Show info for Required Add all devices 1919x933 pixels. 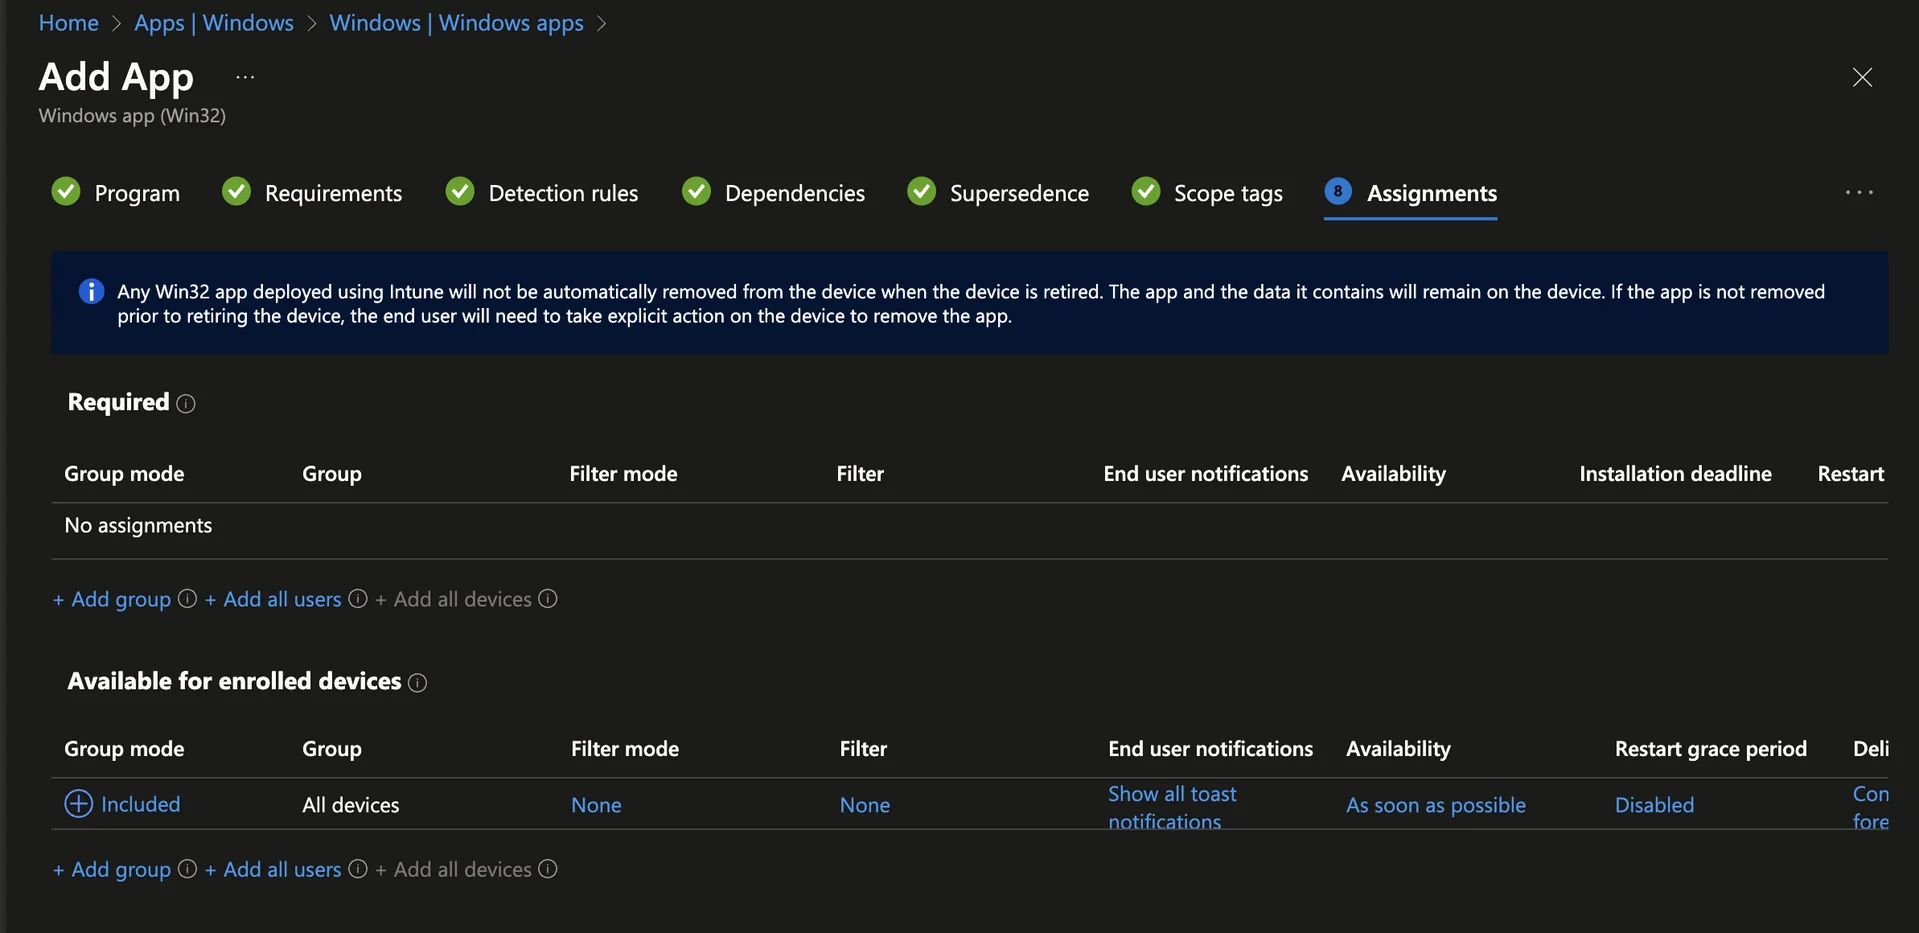point(548,598)
